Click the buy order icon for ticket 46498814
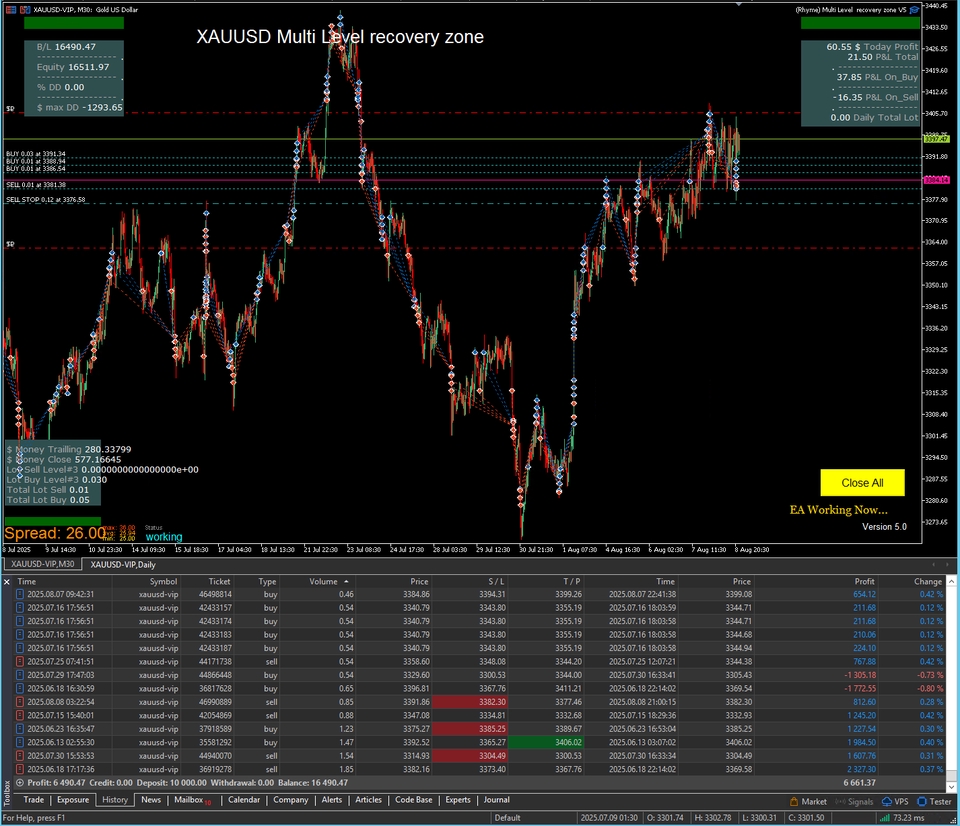 22,594
